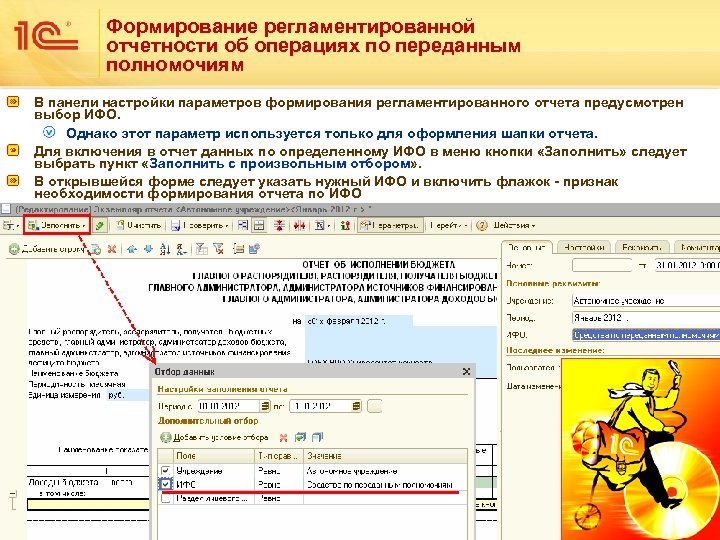
Task: Click the minus group collapse marker in the left margin
Action: click(x=13, y=494)
